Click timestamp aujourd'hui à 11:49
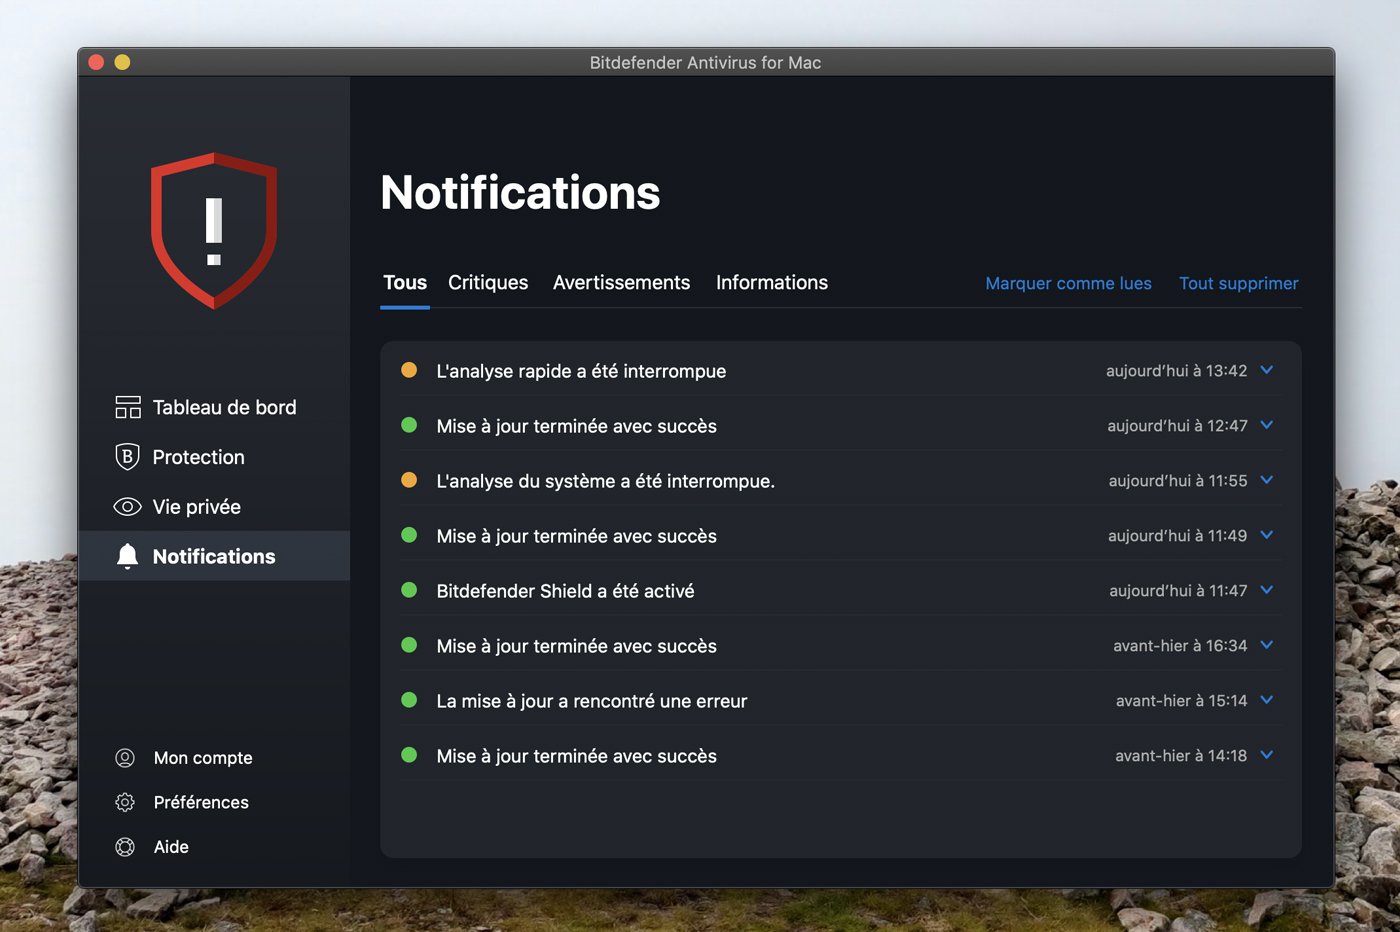This screenshot has height=932, width=1400. pos(1177,535)
